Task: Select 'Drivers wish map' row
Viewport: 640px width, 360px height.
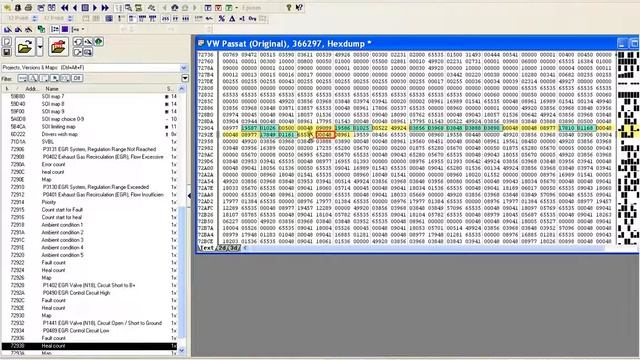Action: (89, 134)
